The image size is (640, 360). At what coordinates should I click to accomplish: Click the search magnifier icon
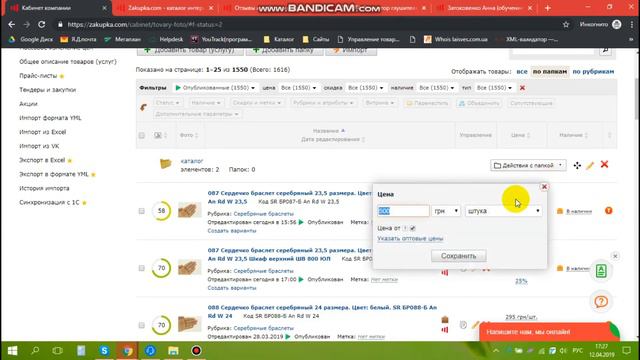pos(606,51)
